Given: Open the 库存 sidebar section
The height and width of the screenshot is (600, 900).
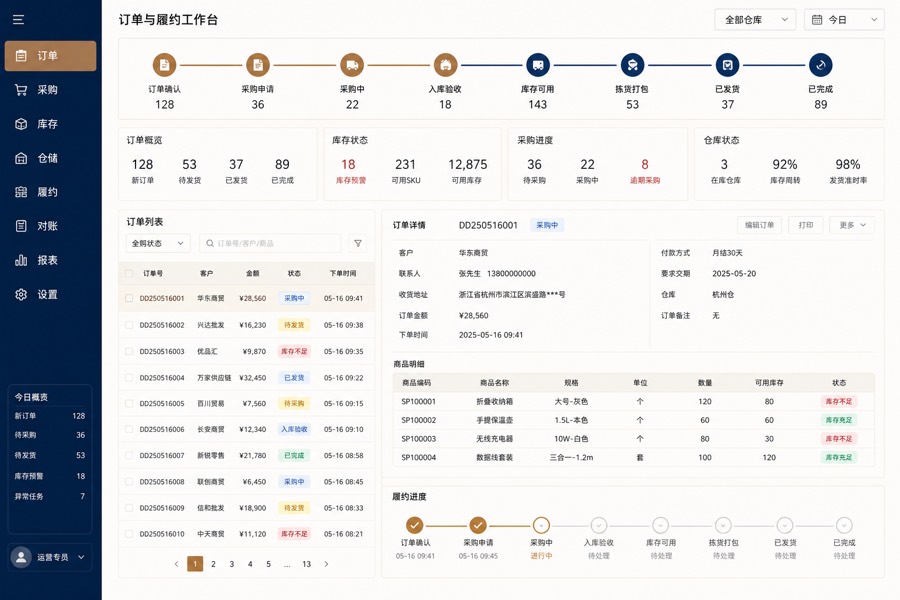Looking at the screenshot, I should tap(51, 124).
